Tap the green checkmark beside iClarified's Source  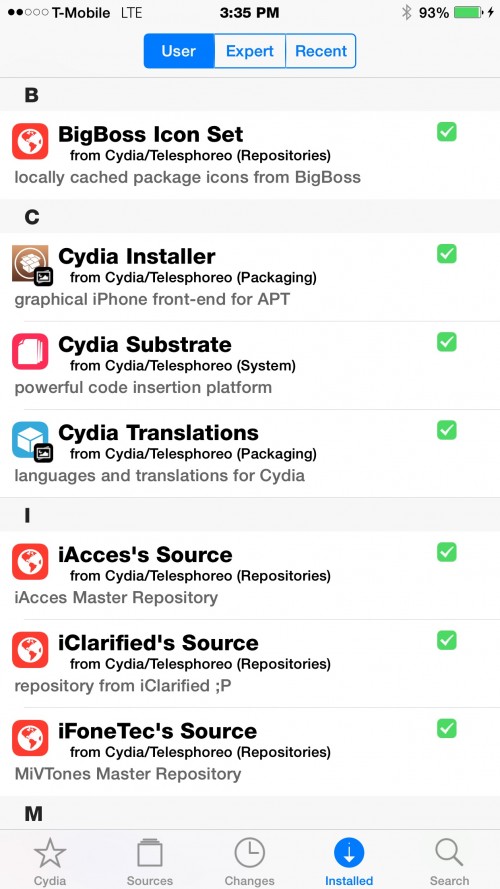(447, 640)
